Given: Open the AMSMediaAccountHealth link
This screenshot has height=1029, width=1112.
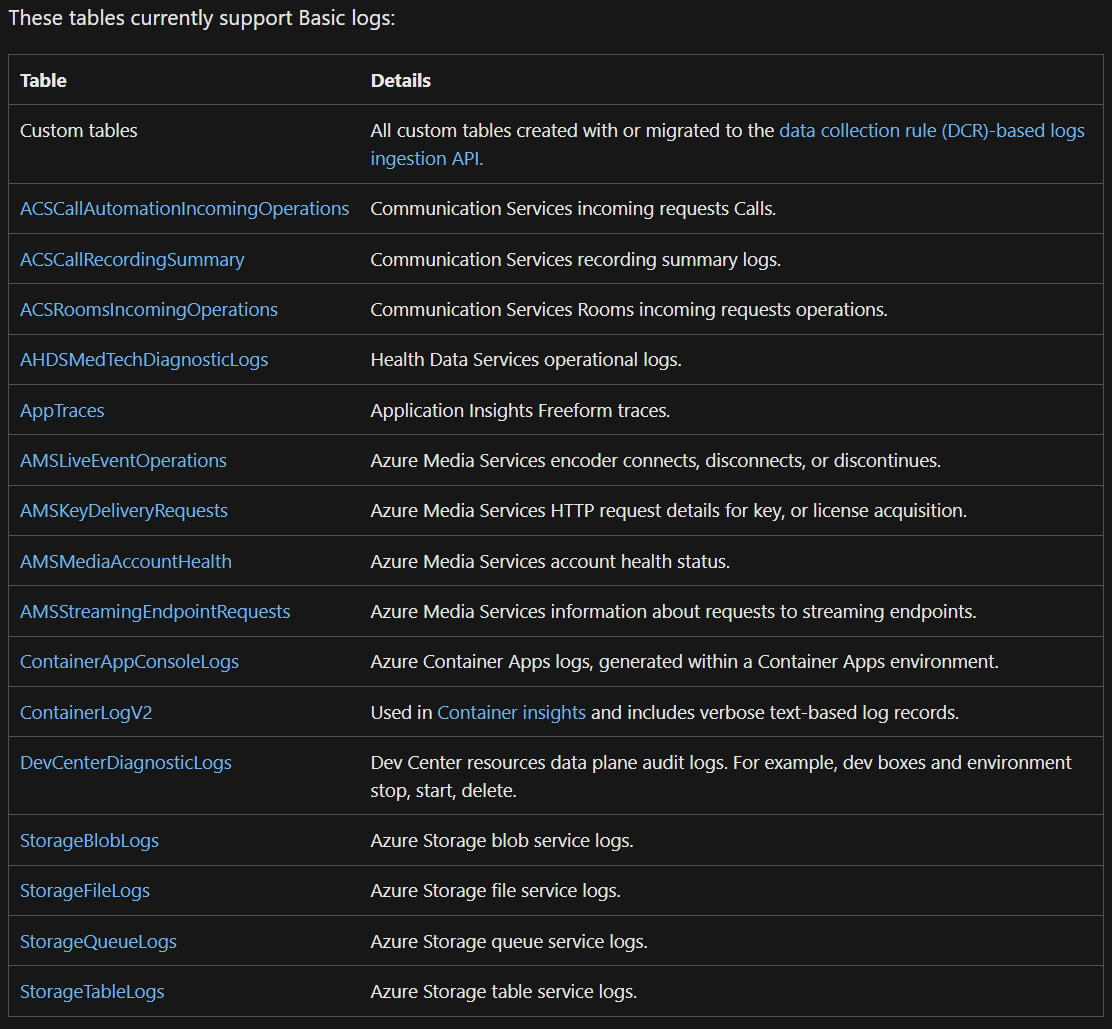Looking at the screenshot, I should pyautogui.click(x=126, y=562).
